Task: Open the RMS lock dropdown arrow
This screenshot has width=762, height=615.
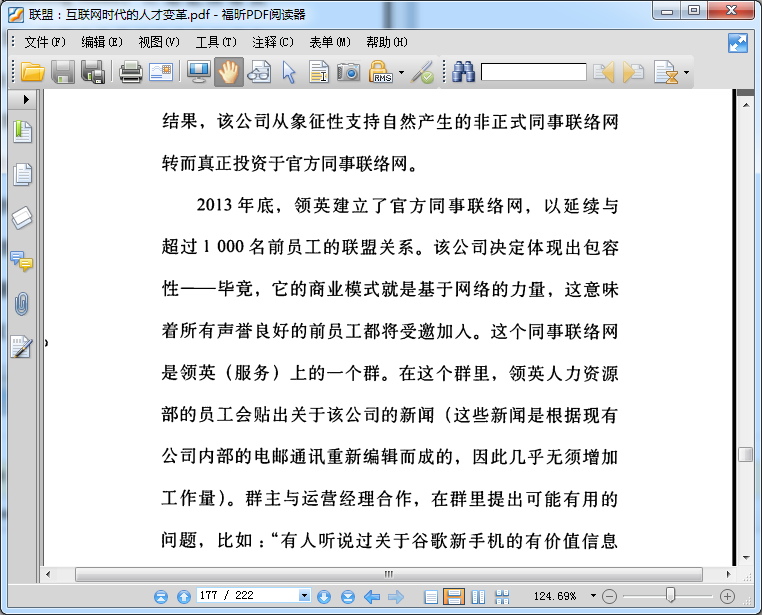Action: coord(401,73)
